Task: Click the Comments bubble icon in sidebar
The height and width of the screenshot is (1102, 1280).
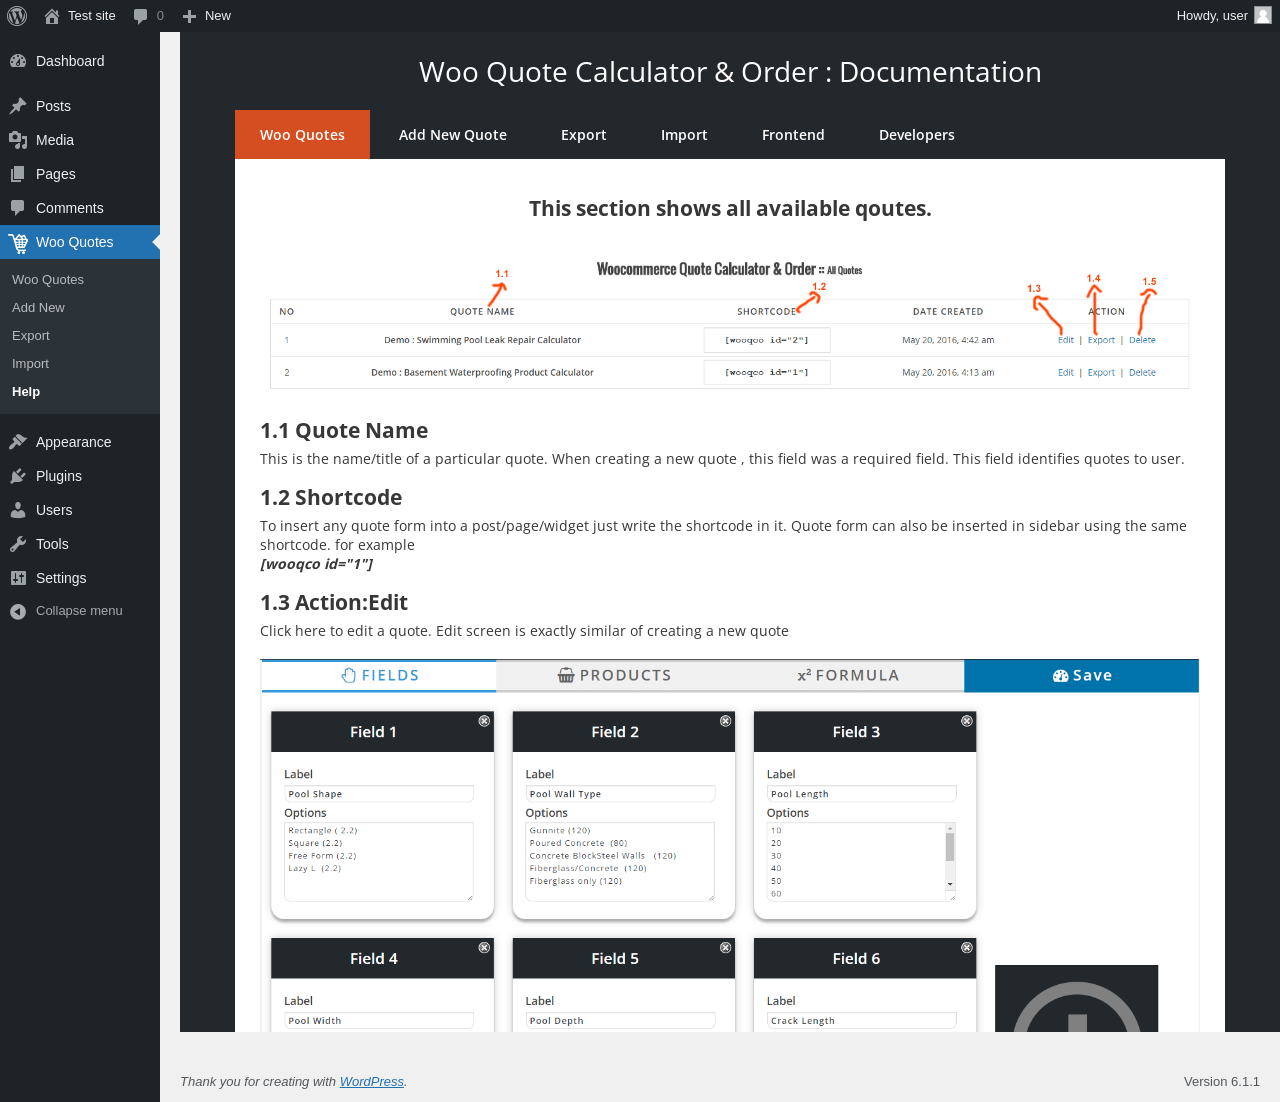Action: [x=18, y=208]
